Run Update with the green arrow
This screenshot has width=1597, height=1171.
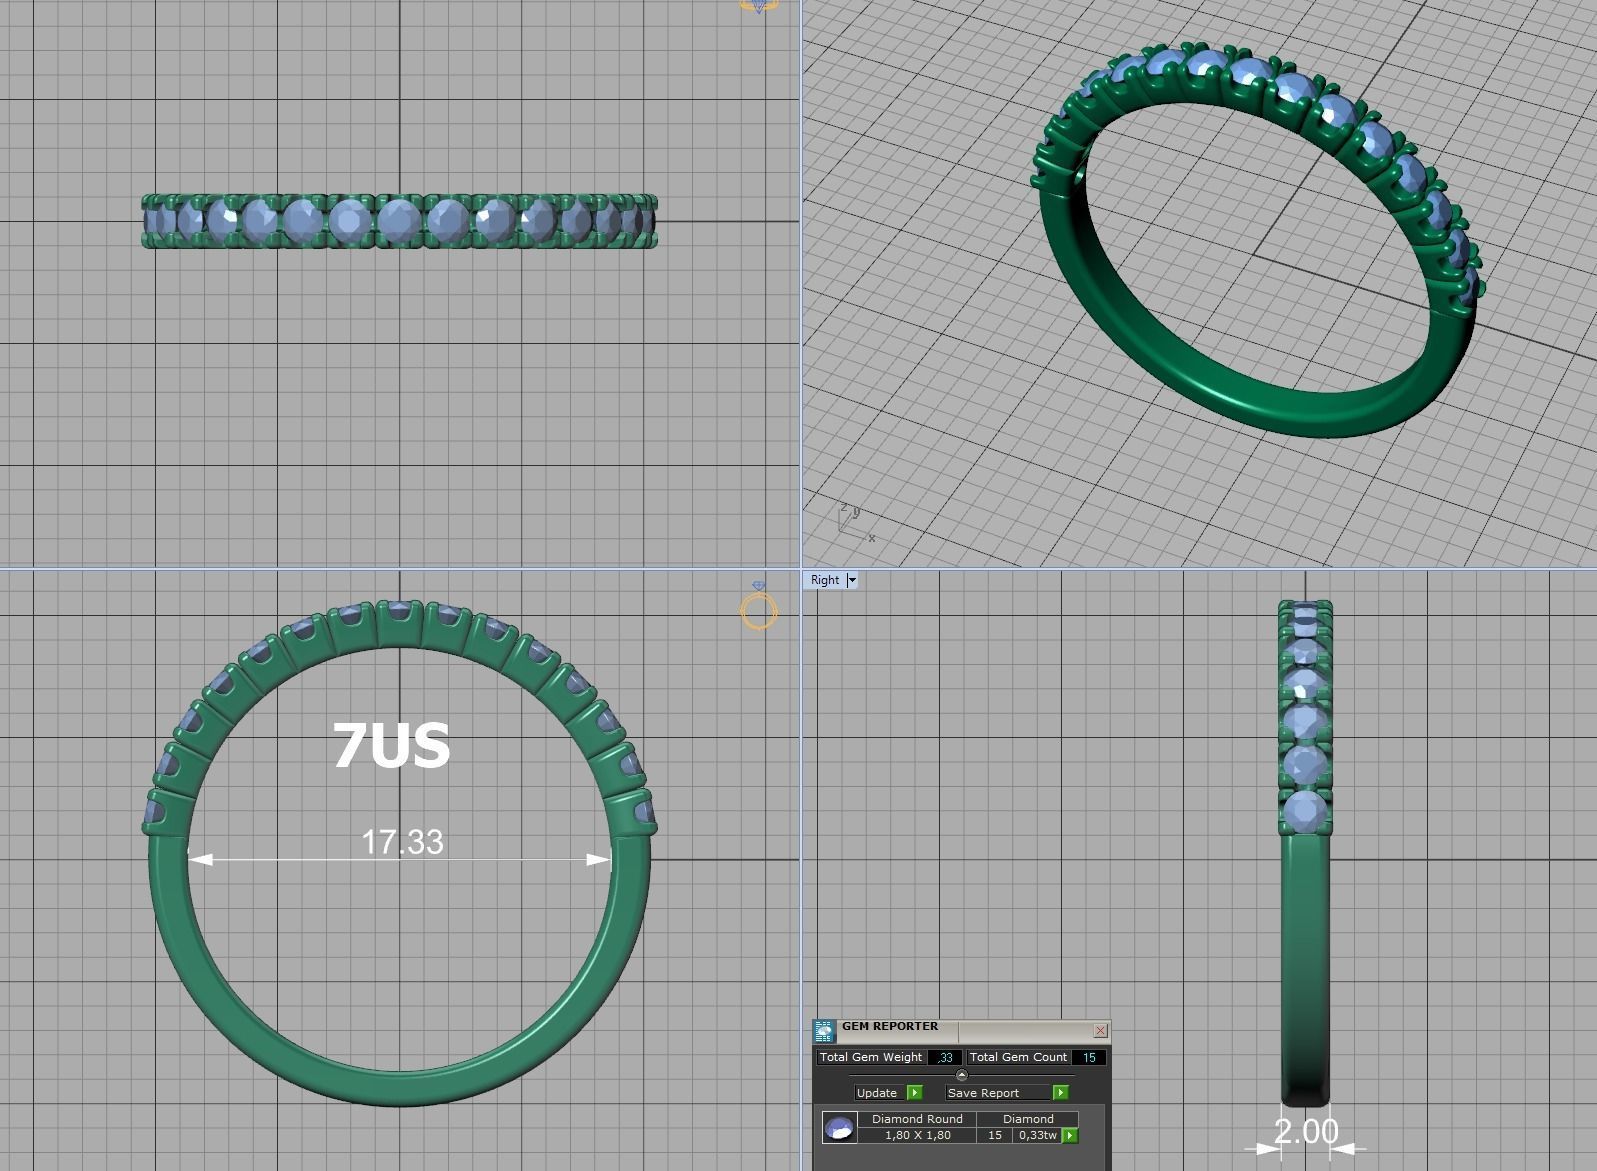[x=914, y=1093]
